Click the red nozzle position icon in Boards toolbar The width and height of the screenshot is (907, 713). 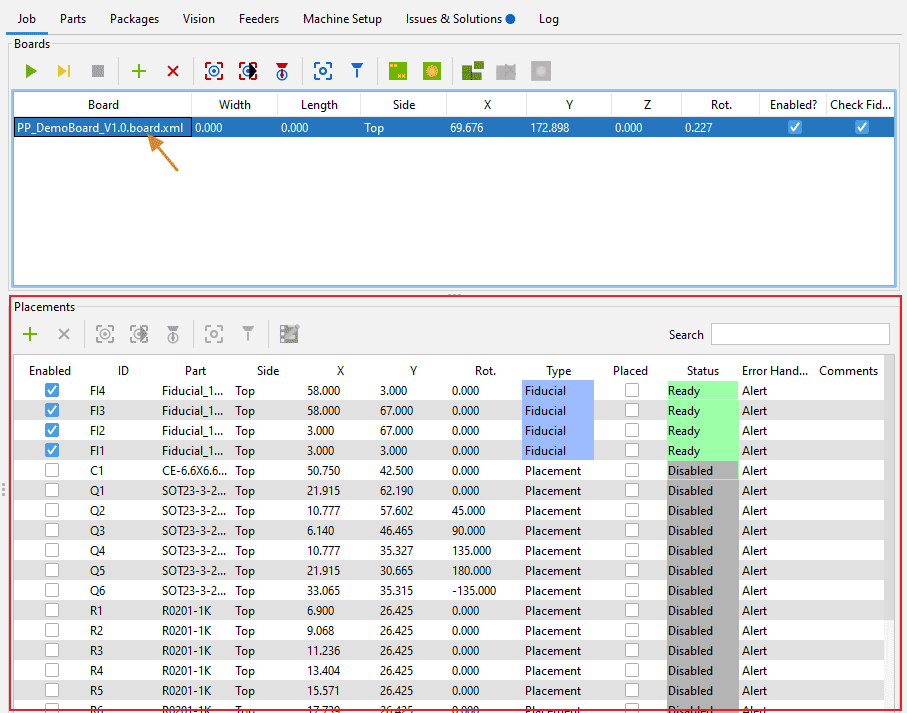pyautogui.click(x=282, y=71)
